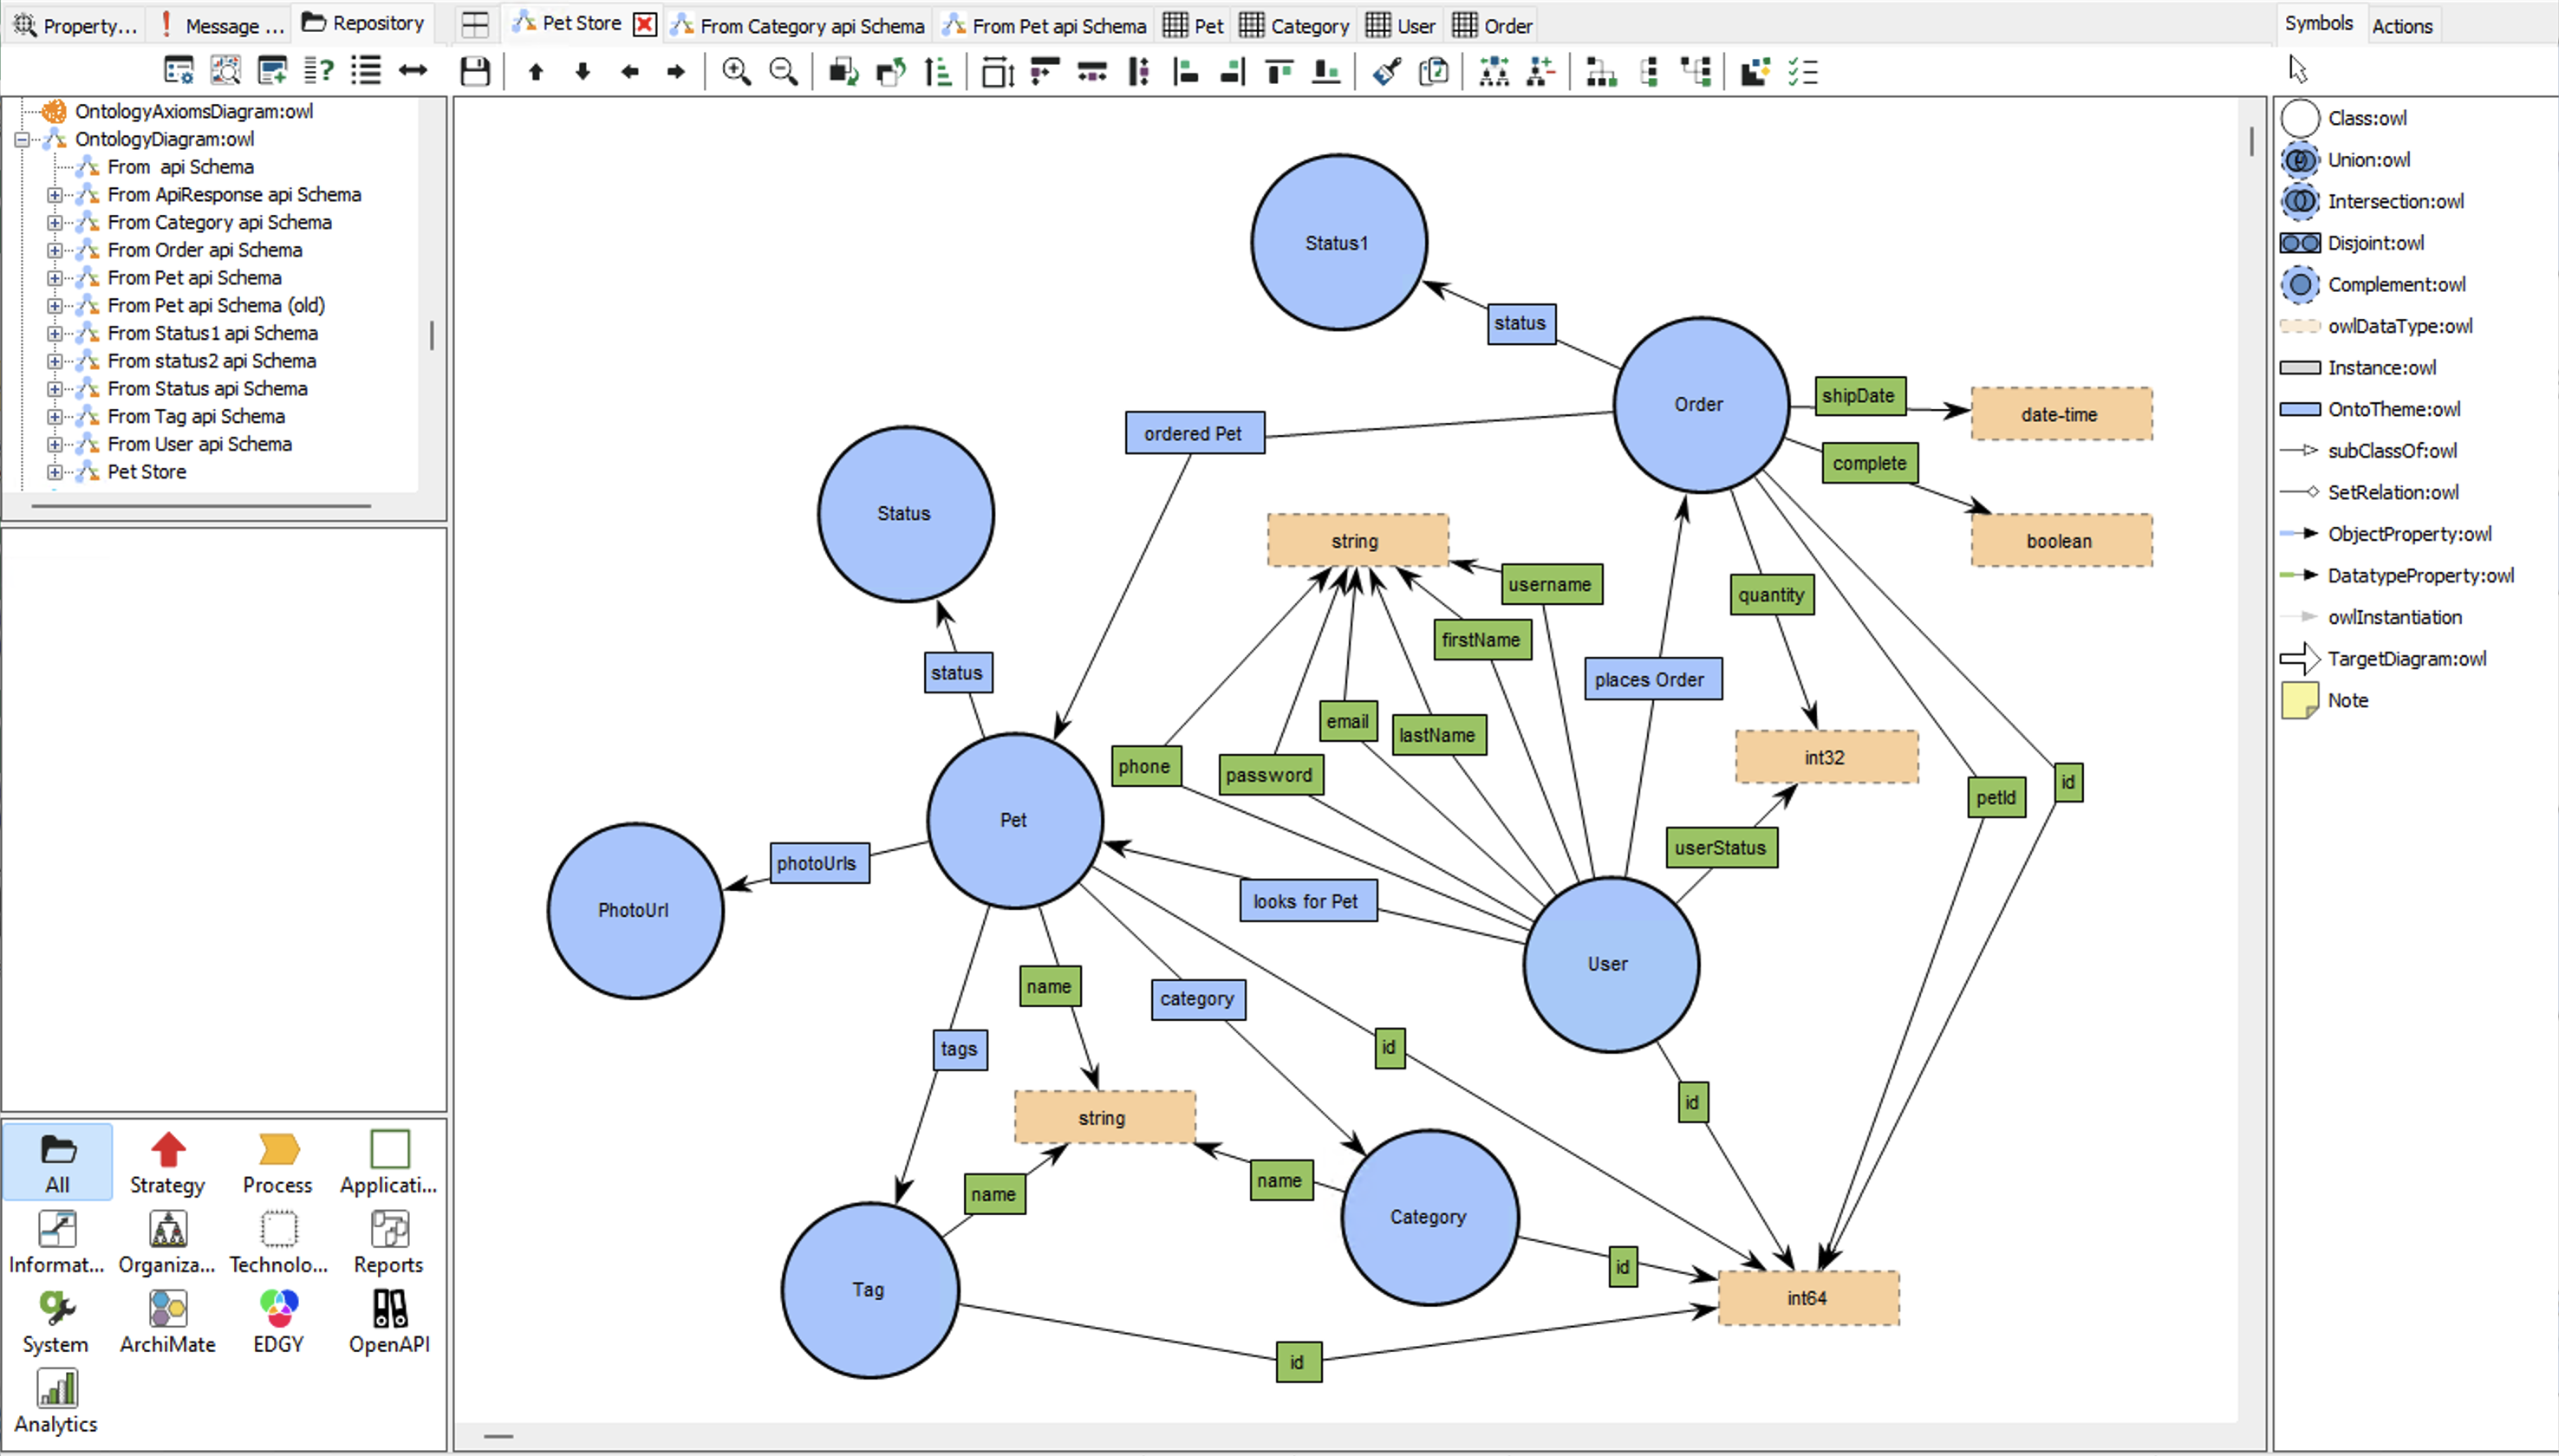Select the PhotoUrl class circle
This screenshot has width=2559, height=1456.
tap(635, 910)
